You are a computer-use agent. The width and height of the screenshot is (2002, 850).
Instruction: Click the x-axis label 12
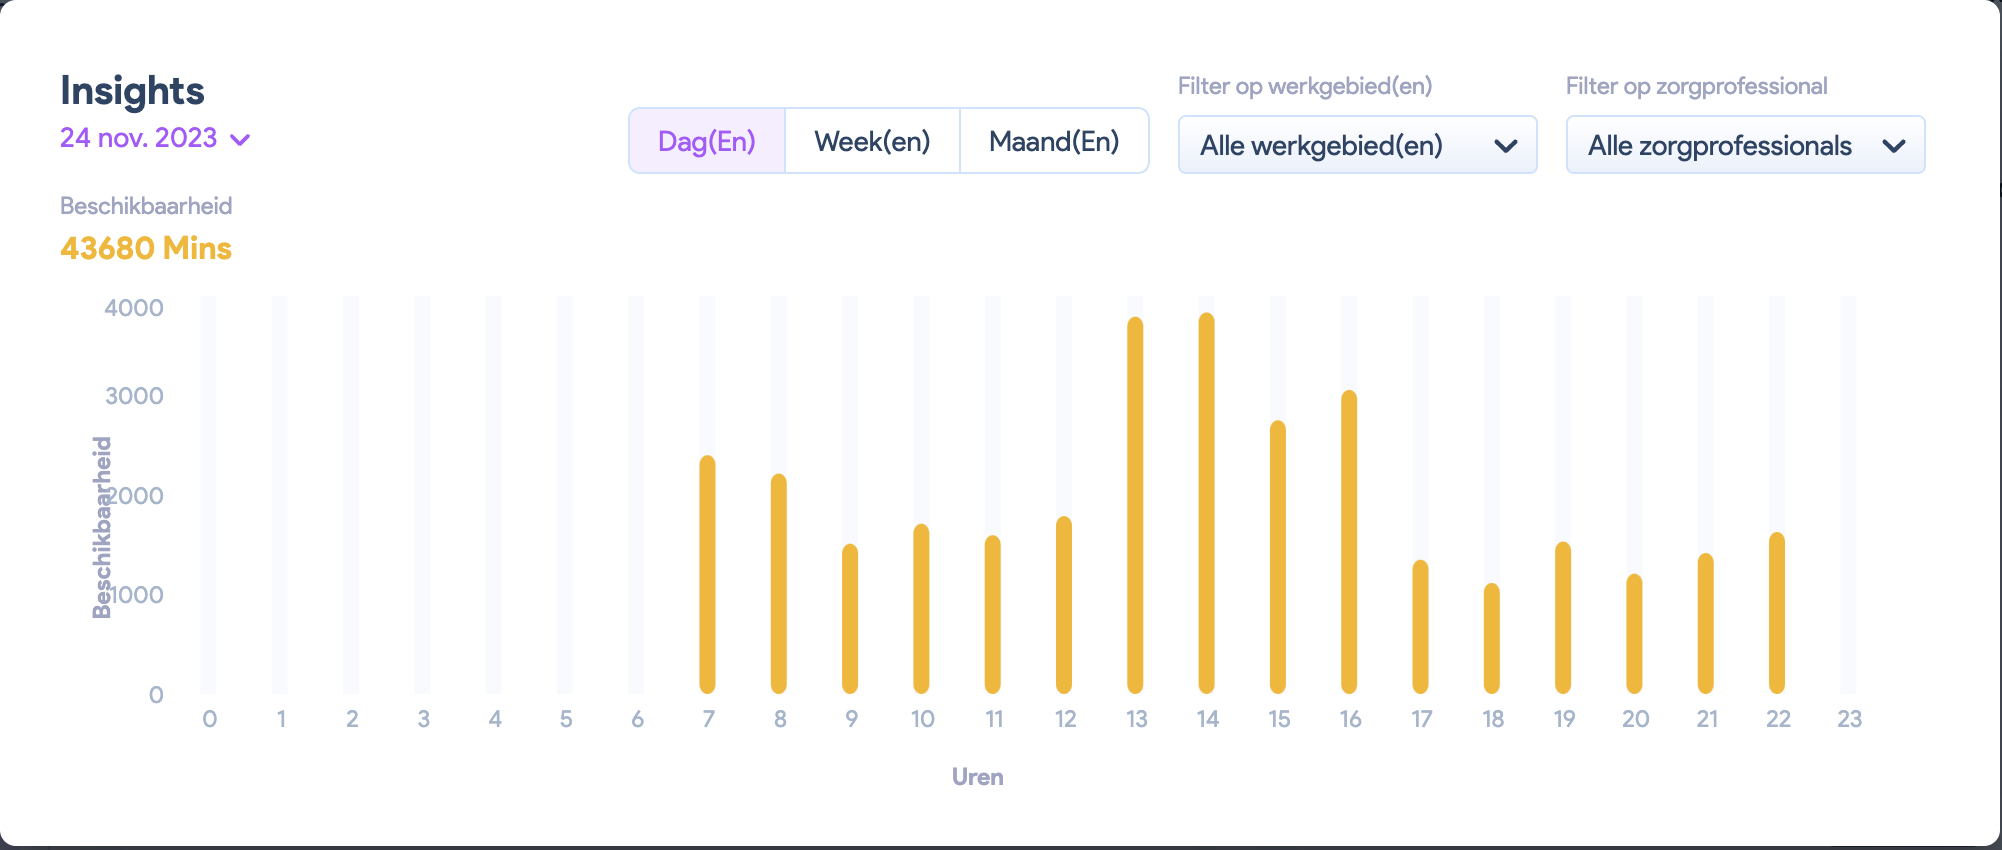pyautogui.click(x=1065, y=719)
